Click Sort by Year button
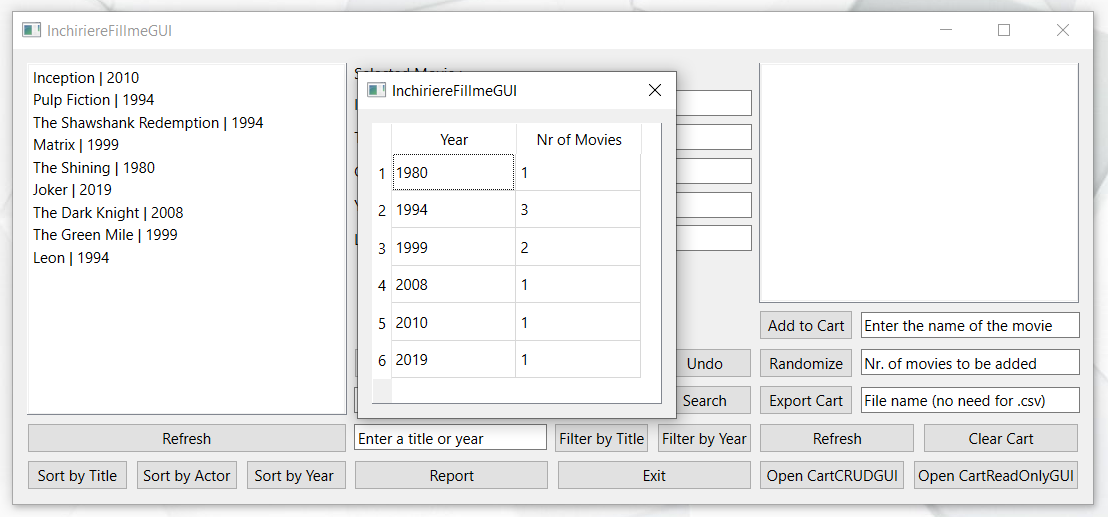 (x=296, y=475)
